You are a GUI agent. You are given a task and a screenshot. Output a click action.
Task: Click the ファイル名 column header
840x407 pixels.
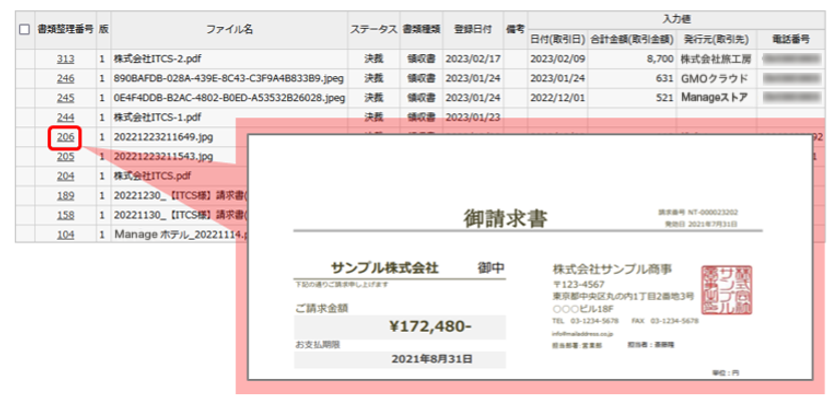[229, 30]
